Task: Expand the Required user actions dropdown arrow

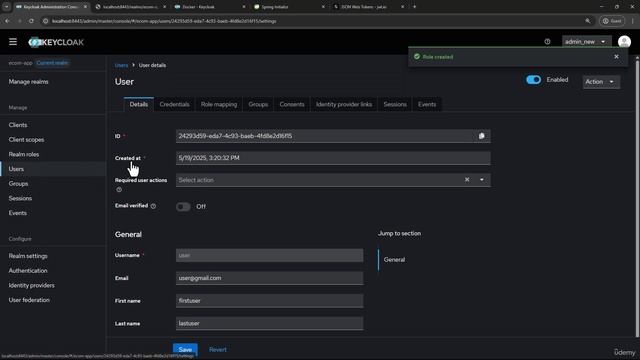Action: (x=482, y=180)
